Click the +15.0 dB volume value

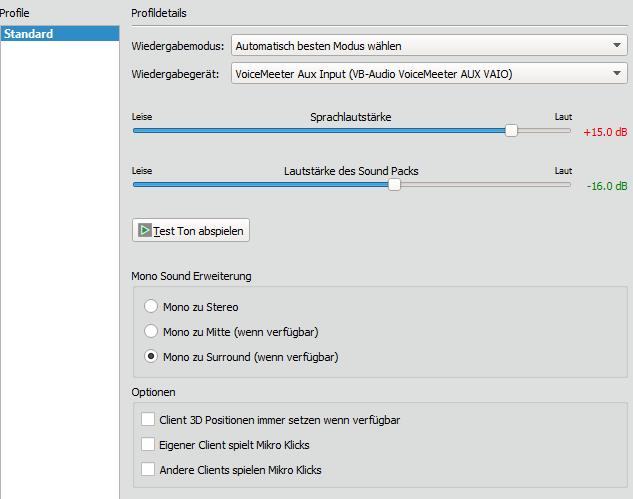coord(605,132)
